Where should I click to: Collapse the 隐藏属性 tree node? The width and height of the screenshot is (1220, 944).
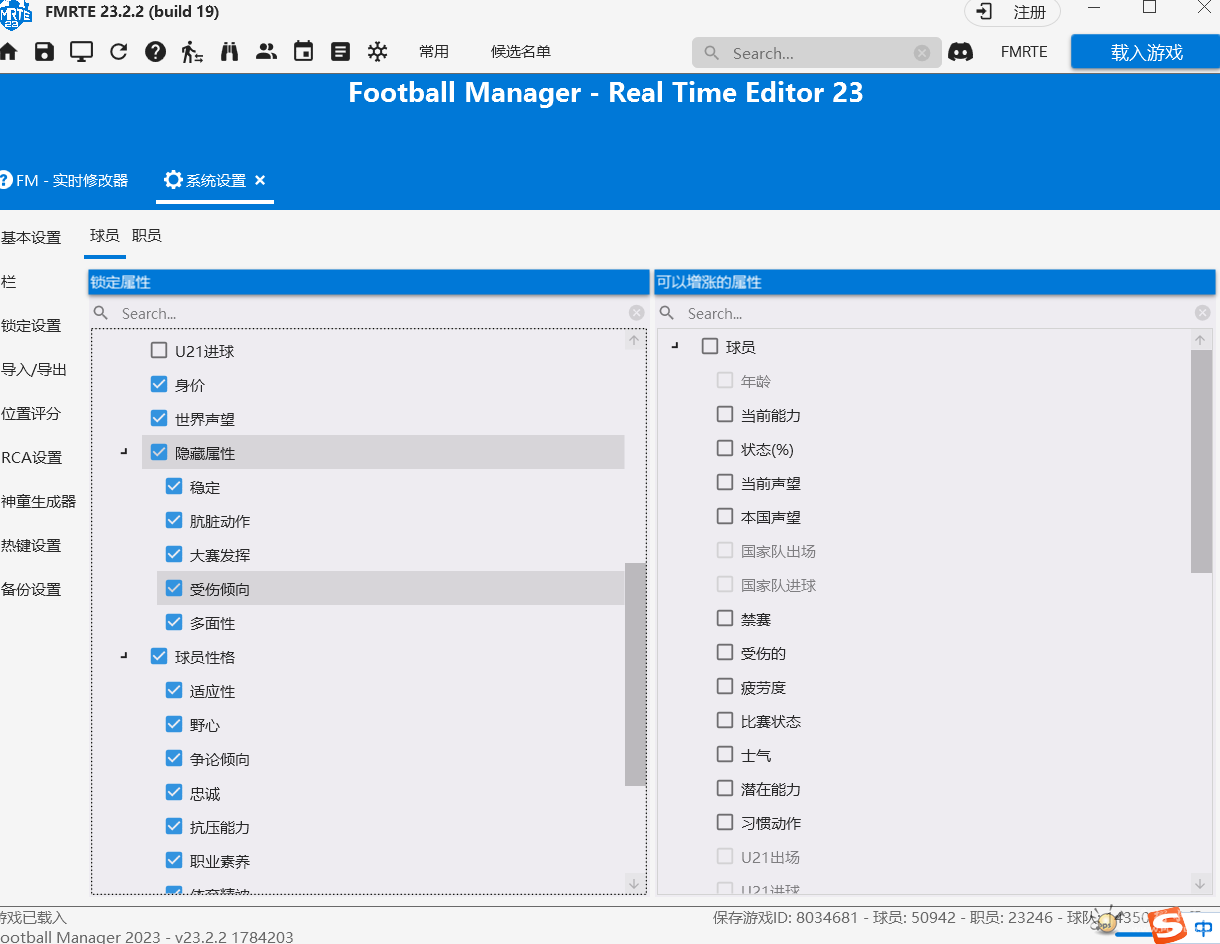pyautogui.click(x=124, y=453)
